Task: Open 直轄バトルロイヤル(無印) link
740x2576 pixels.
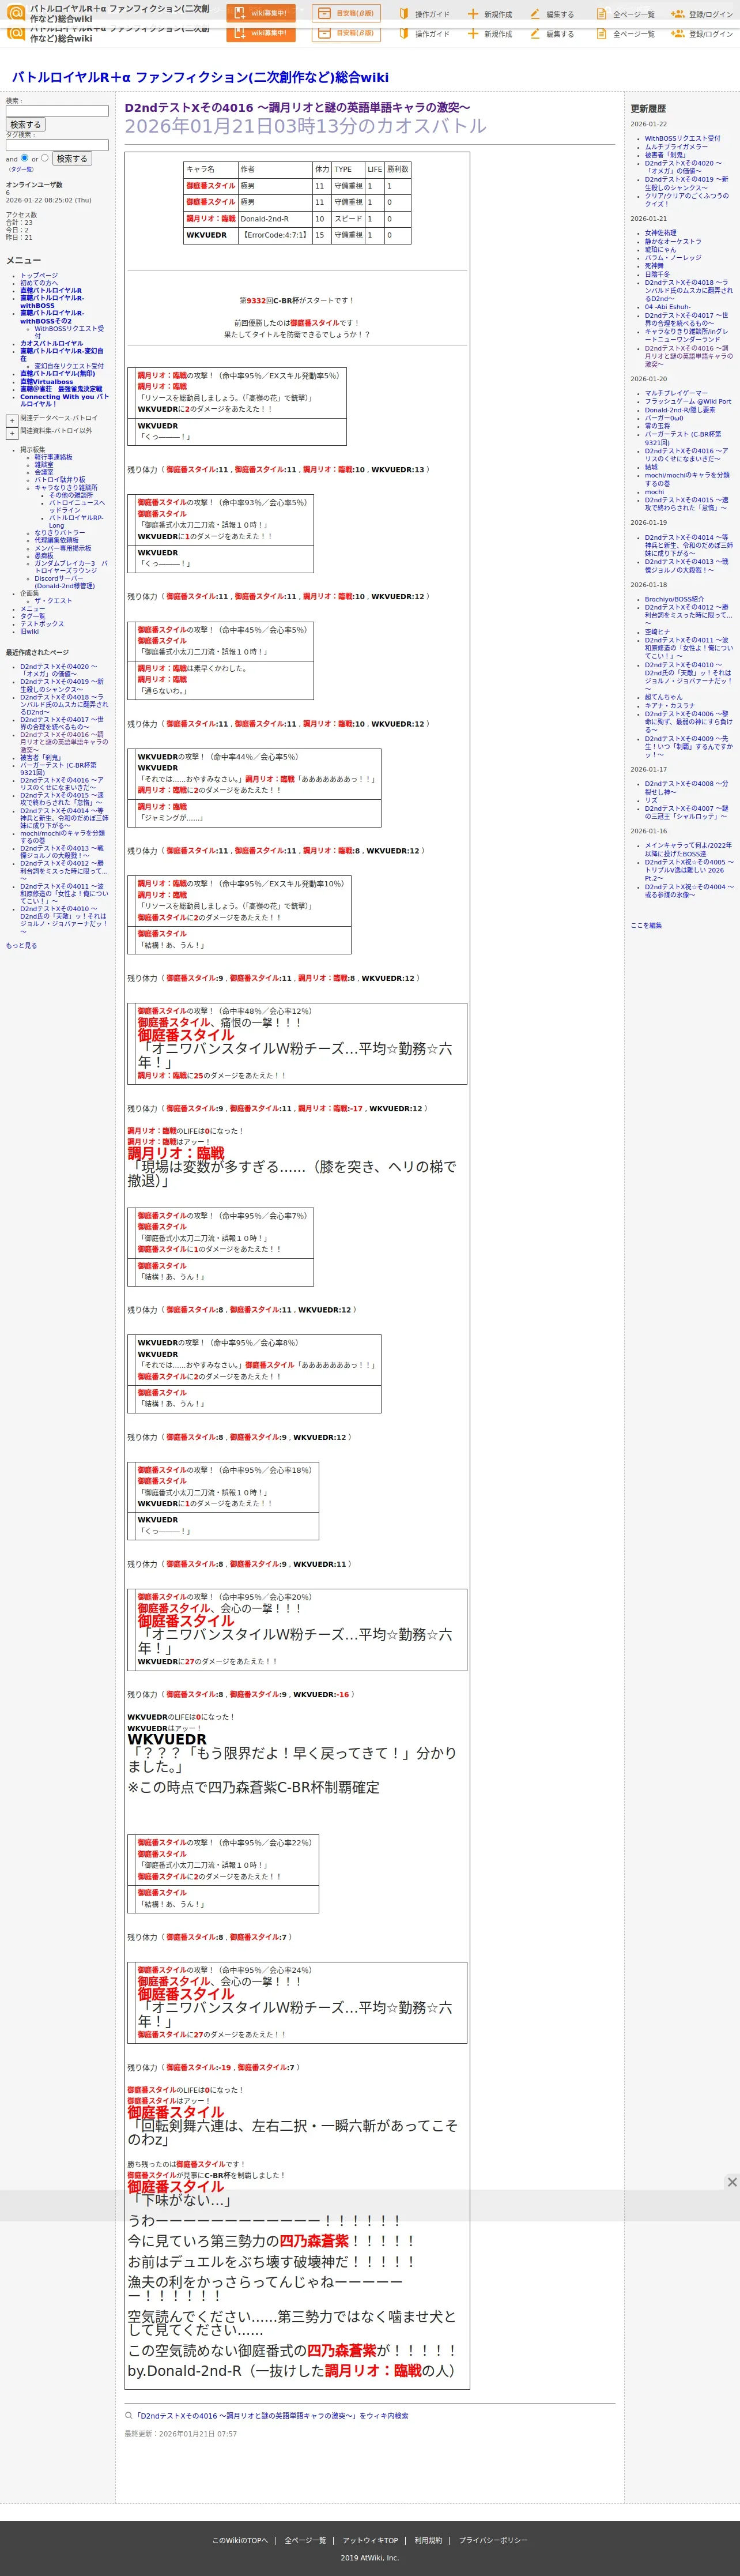Action: (58, 373)
